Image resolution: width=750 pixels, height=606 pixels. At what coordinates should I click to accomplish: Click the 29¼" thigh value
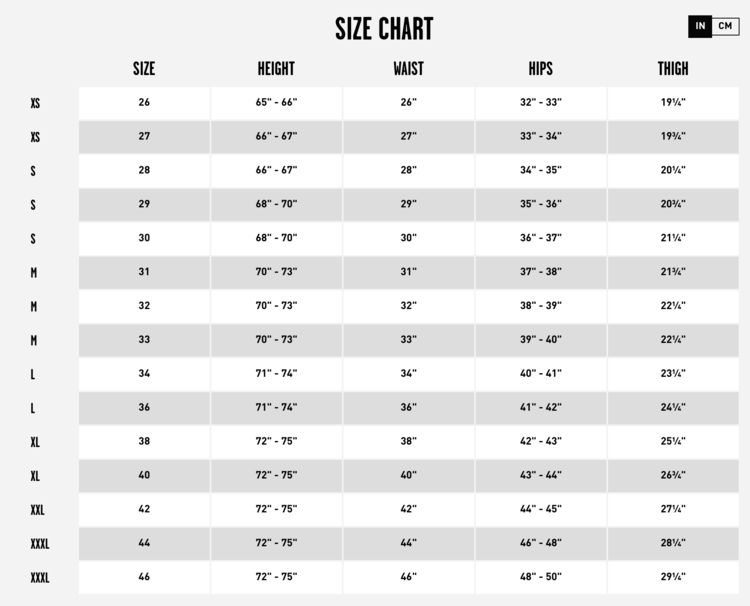[x=673, y=577]
